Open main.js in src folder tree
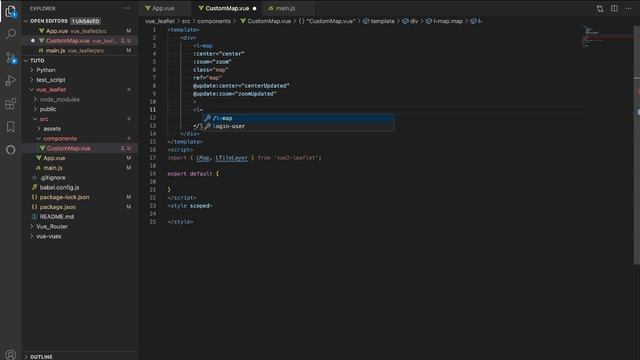Viewport: 640px width, 360px height. [x=80, y=168]
